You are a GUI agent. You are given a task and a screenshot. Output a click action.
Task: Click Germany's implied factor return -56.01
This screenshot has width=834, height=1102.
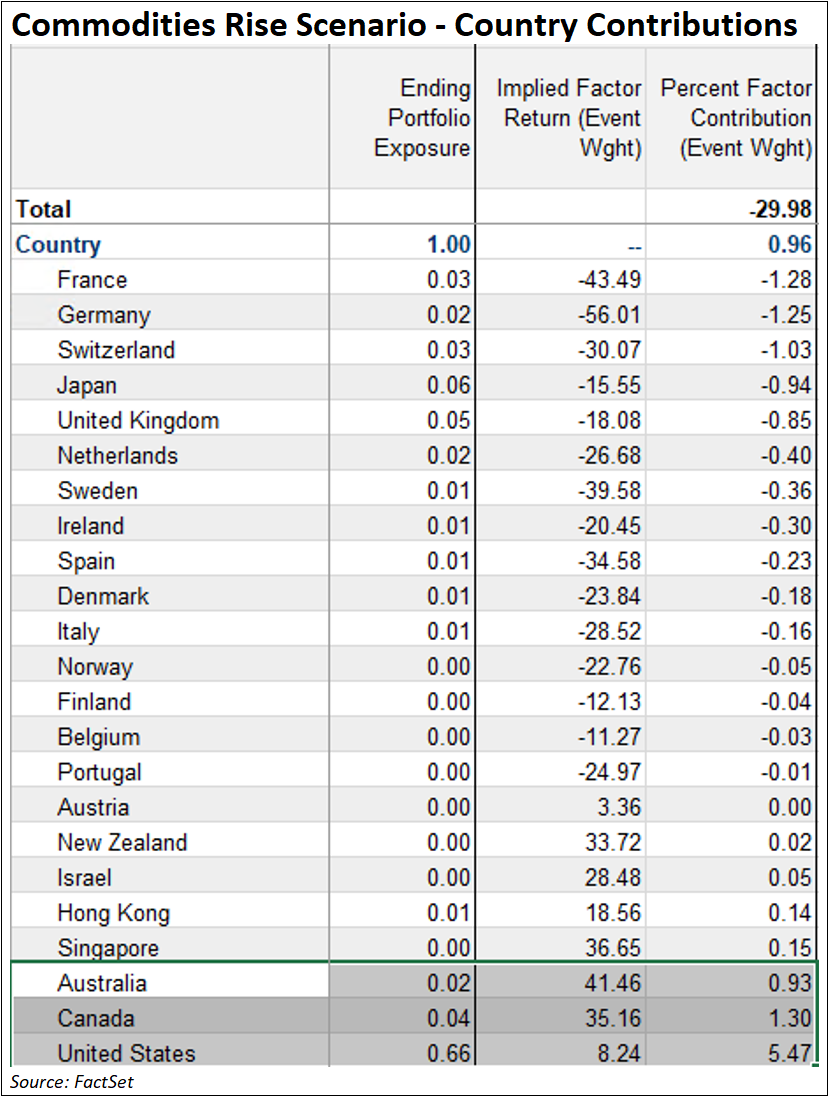609,315
